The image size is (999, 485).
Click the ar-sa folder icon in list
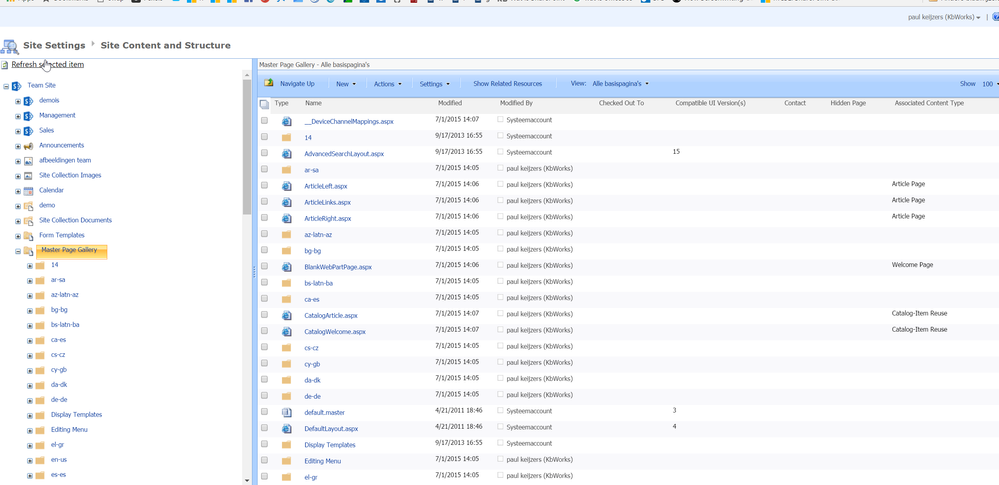click(x=287, y=170)
